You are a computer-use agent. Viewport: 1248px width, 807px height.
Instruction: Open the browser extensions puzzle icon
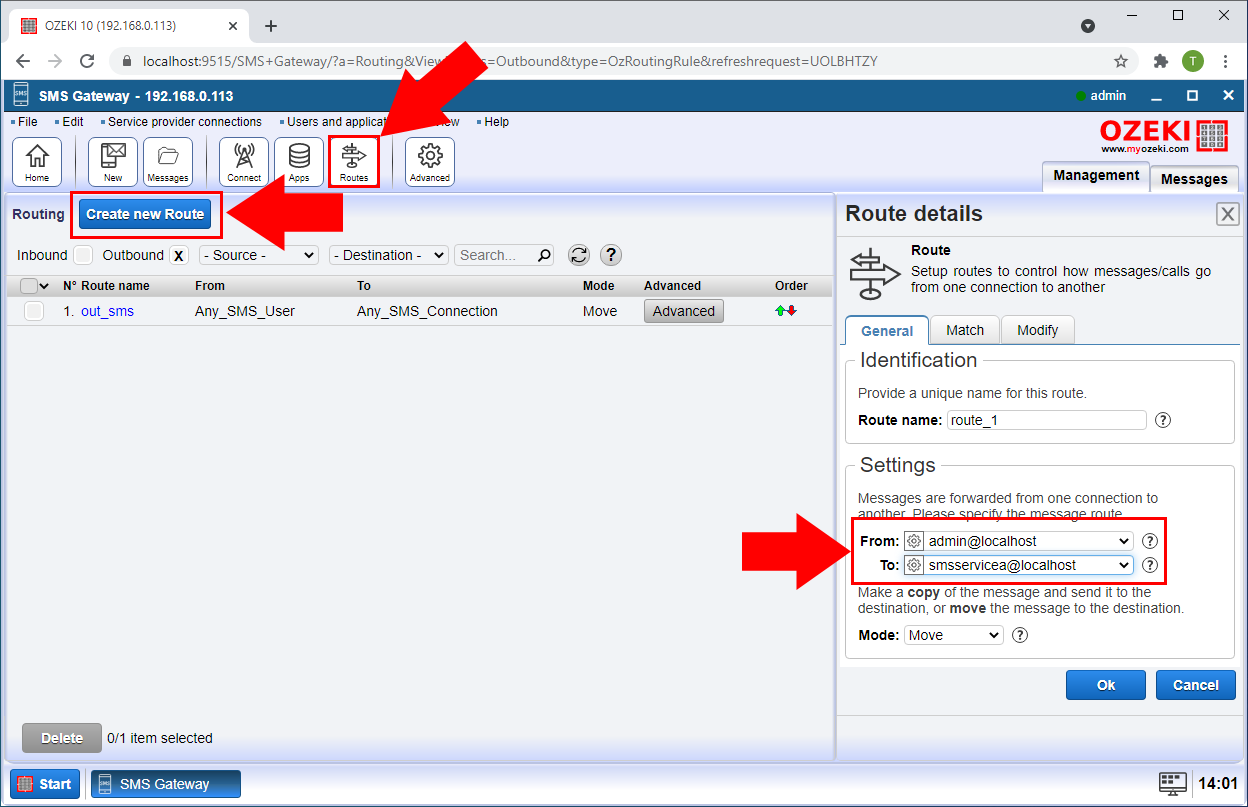click(1160, 61)
